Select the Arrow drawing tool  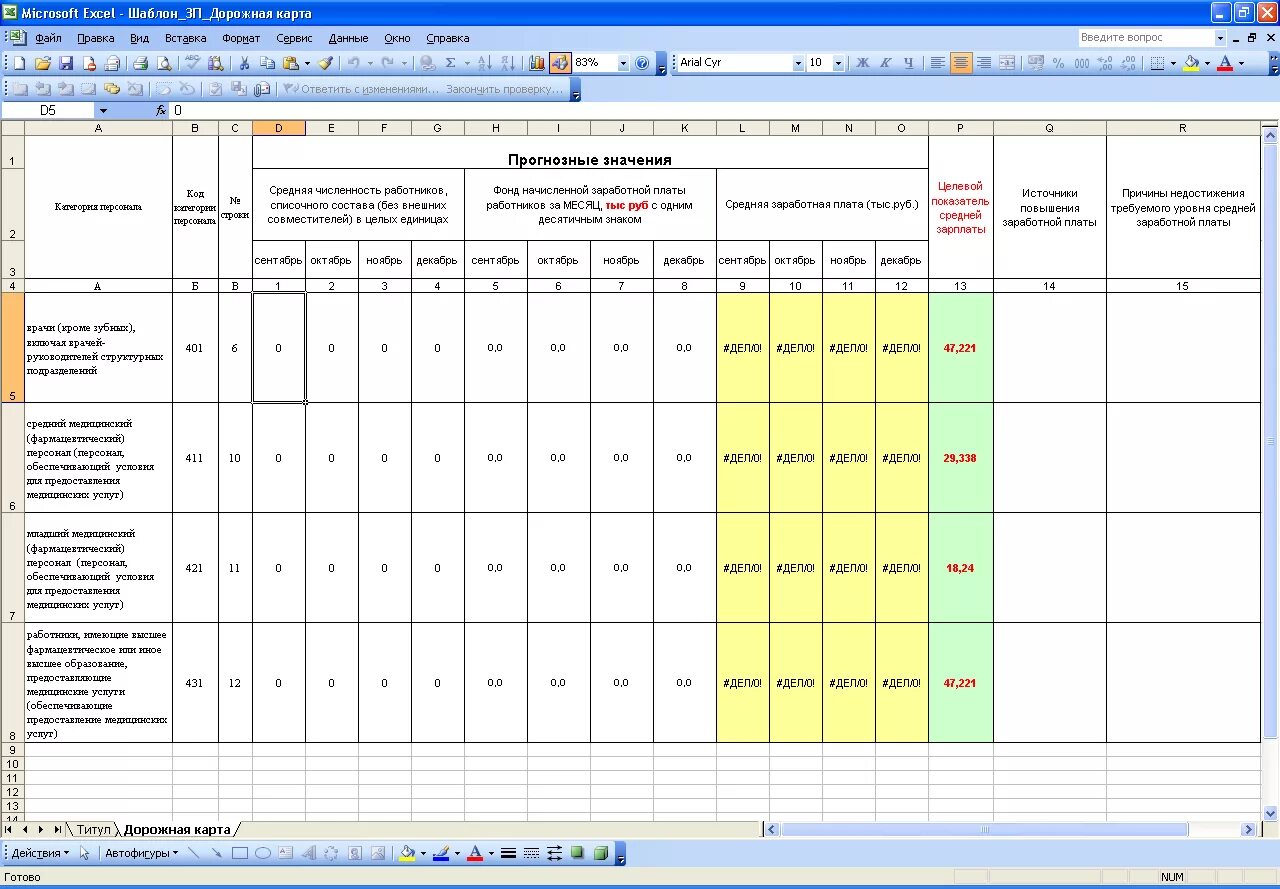point(216,853)
